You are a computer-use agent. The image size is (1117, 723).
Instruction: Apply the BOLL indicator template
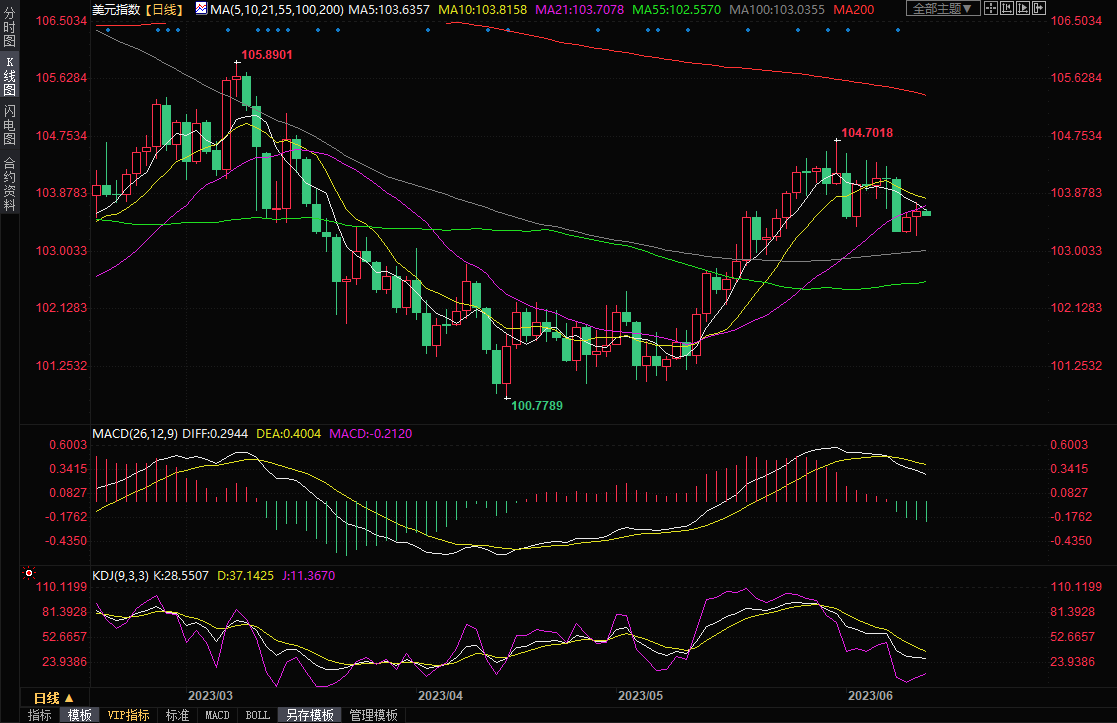tap(257, 715)
